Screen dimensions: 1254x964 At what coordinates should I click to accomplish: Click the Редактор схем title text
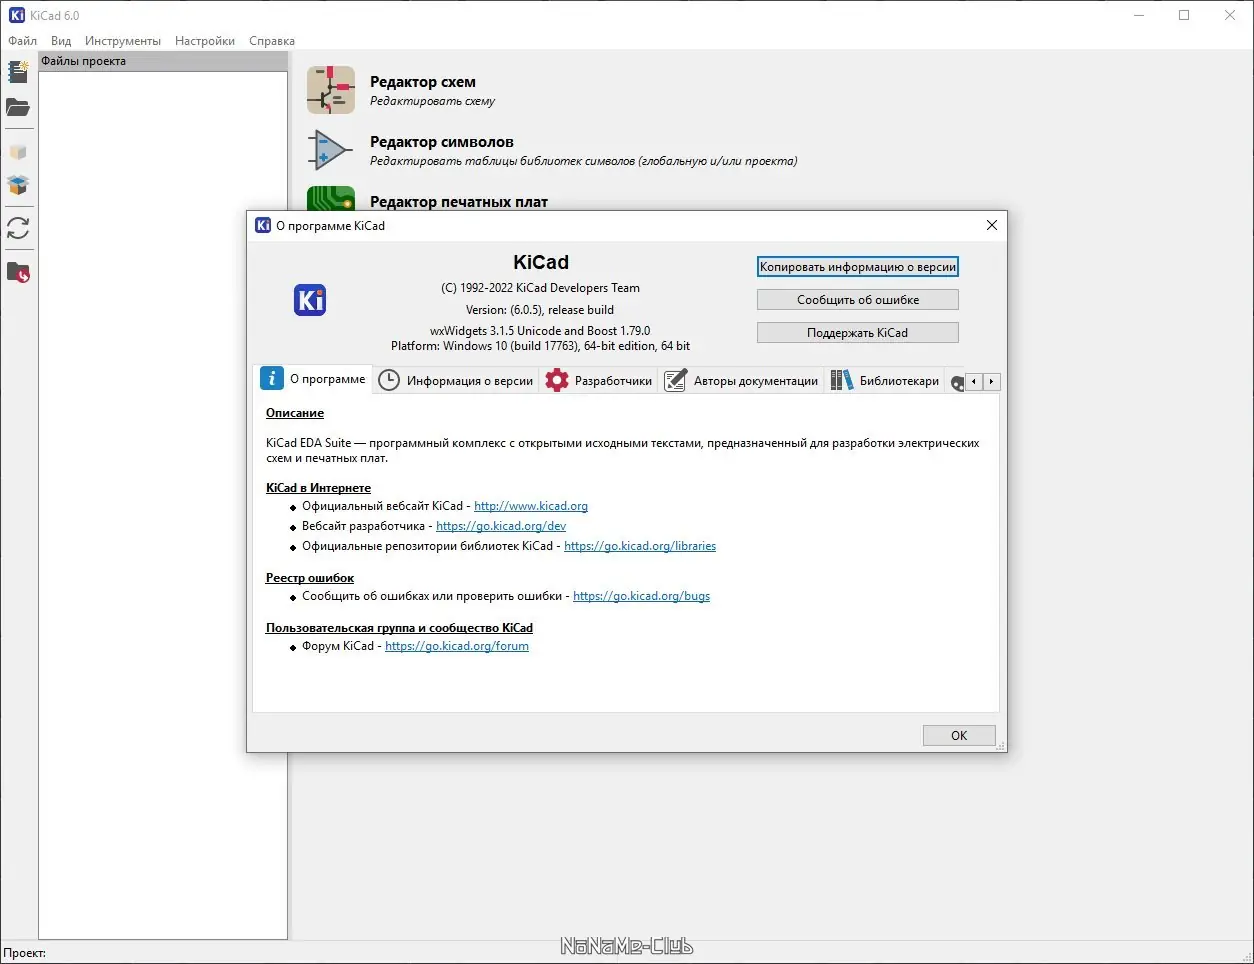423,82
